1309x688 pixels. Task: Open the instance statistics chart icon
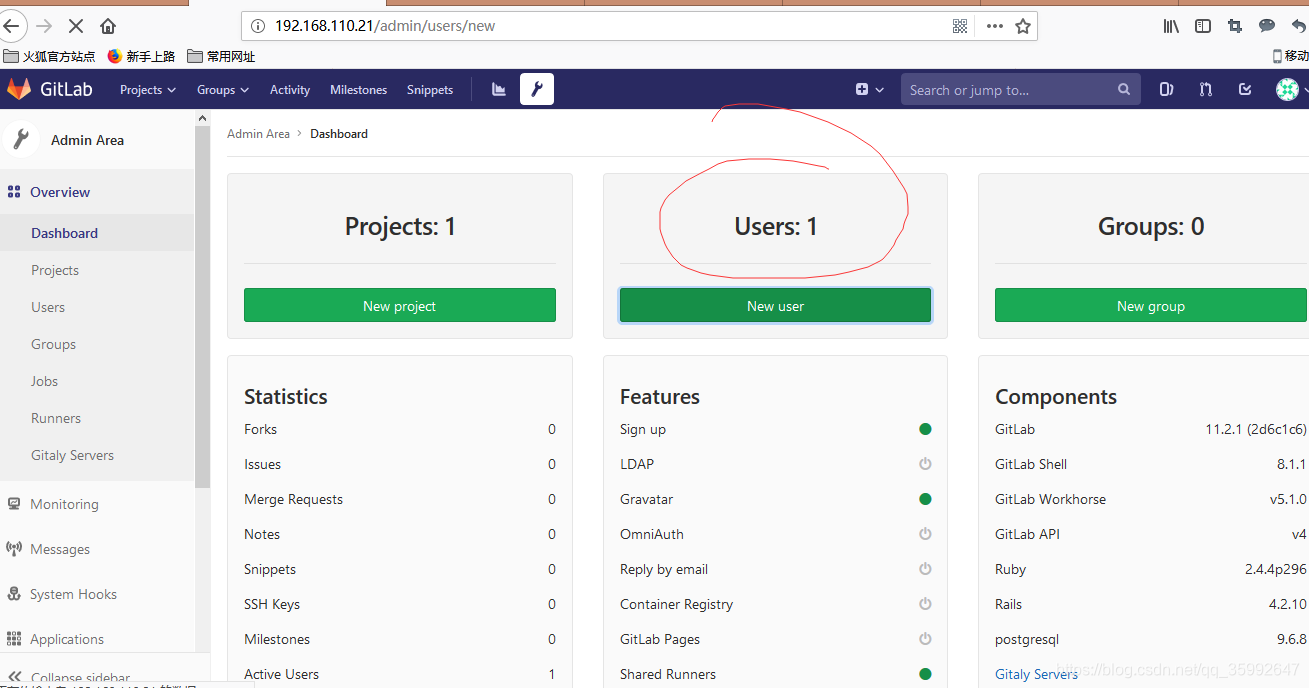coord(499,89)
